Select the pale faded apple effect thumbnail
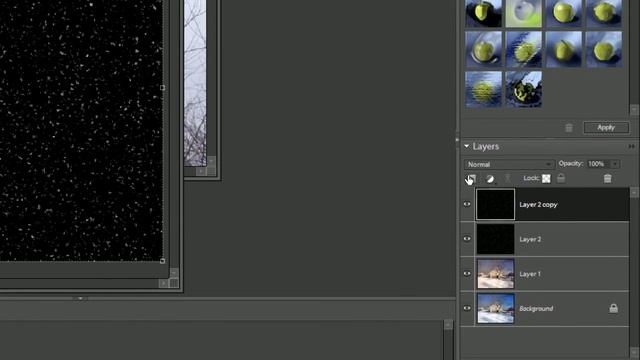Screen dimensions: 640x360 (524, 13)
